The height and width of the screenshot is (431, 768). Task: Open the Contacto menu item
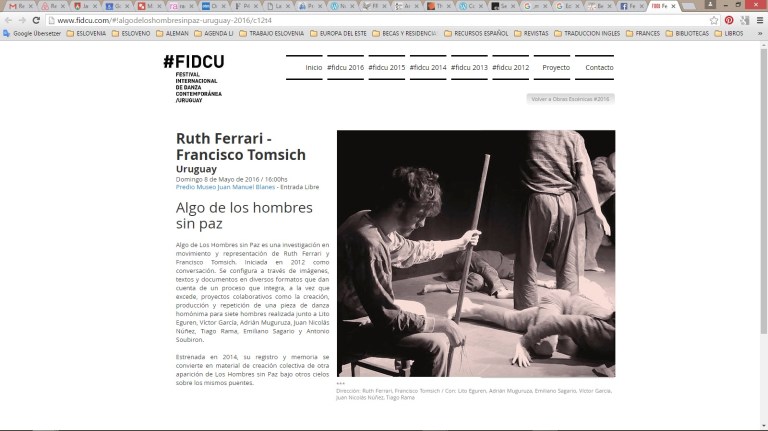[598, 67]
